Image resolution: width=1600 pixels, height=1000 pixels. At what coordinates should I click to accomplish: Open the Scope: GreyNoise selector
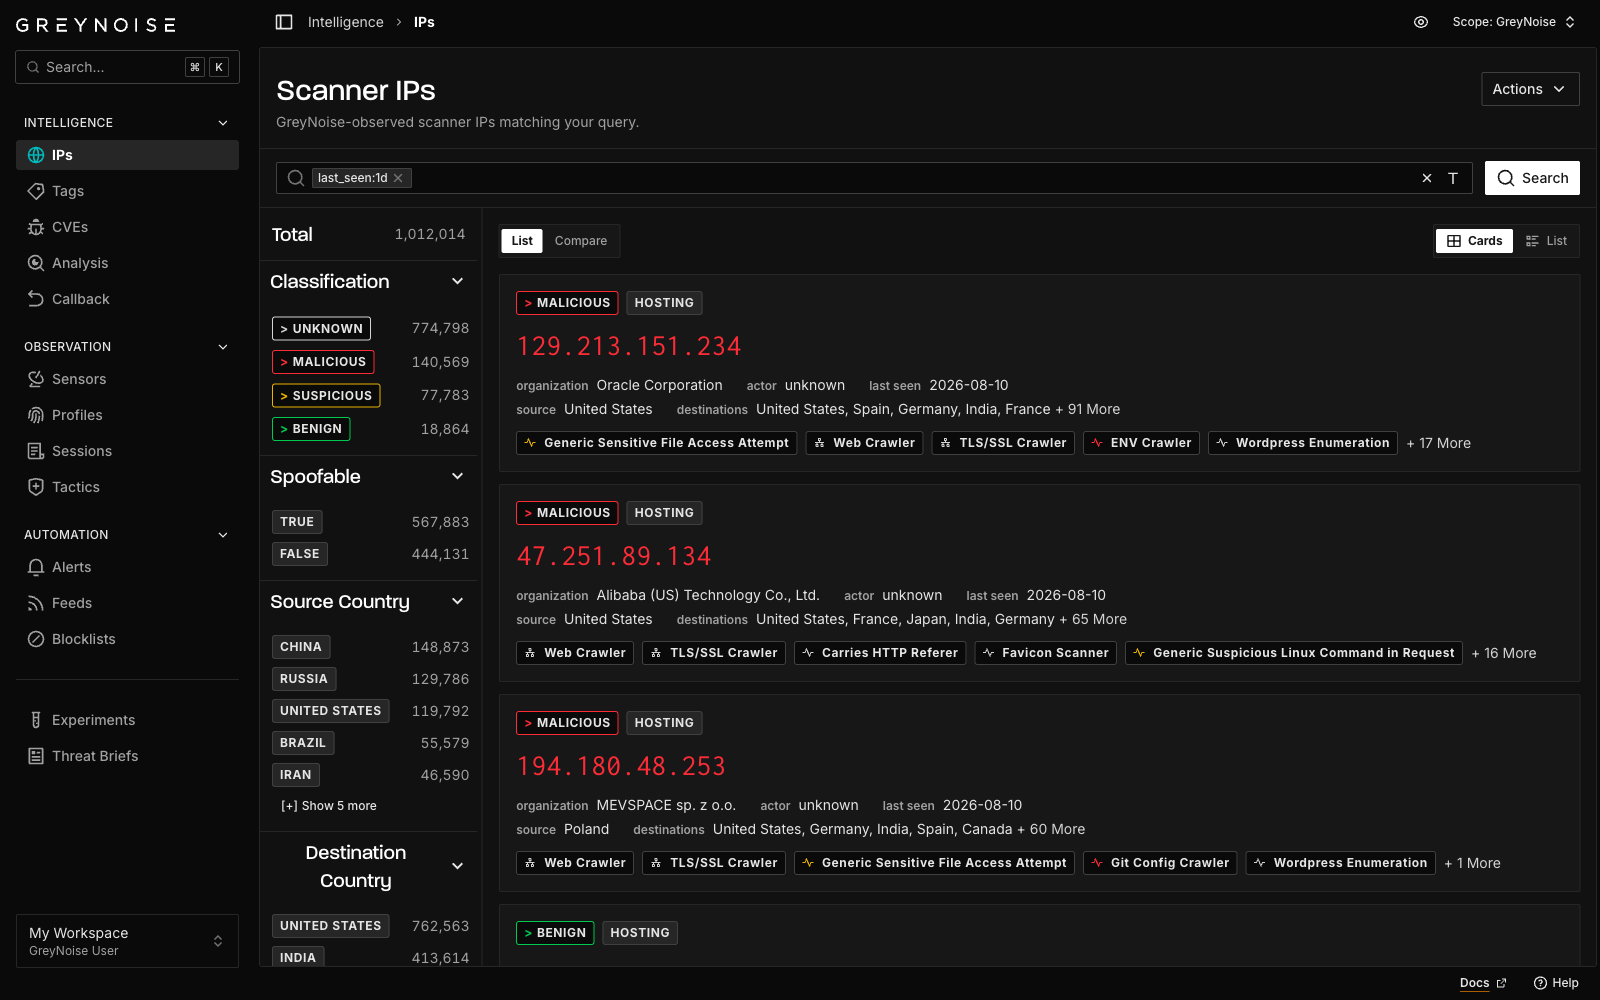(x=1514, y=22)
